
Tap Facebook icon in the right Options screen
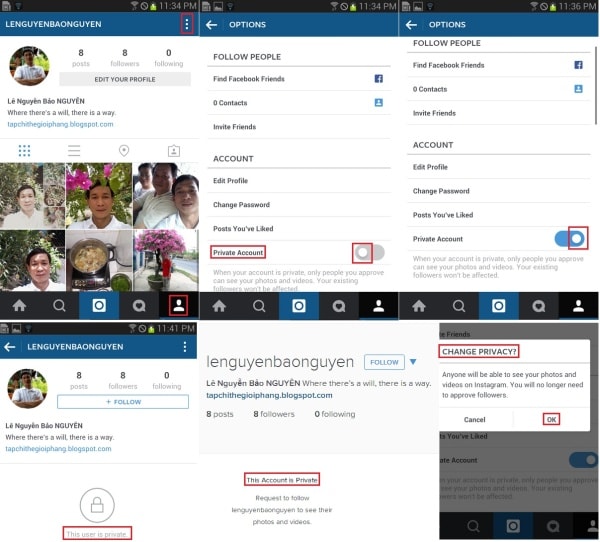pos(579,65)
